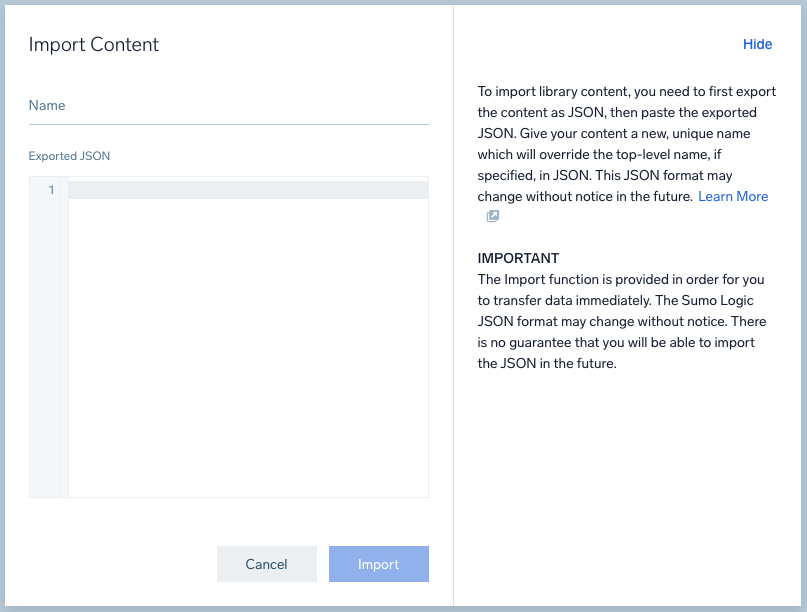Image resolution: width=807 pixels, height=612 pixels.
Task: Click the IMPORTANT heading in help panel
Action: coord(518,258)
